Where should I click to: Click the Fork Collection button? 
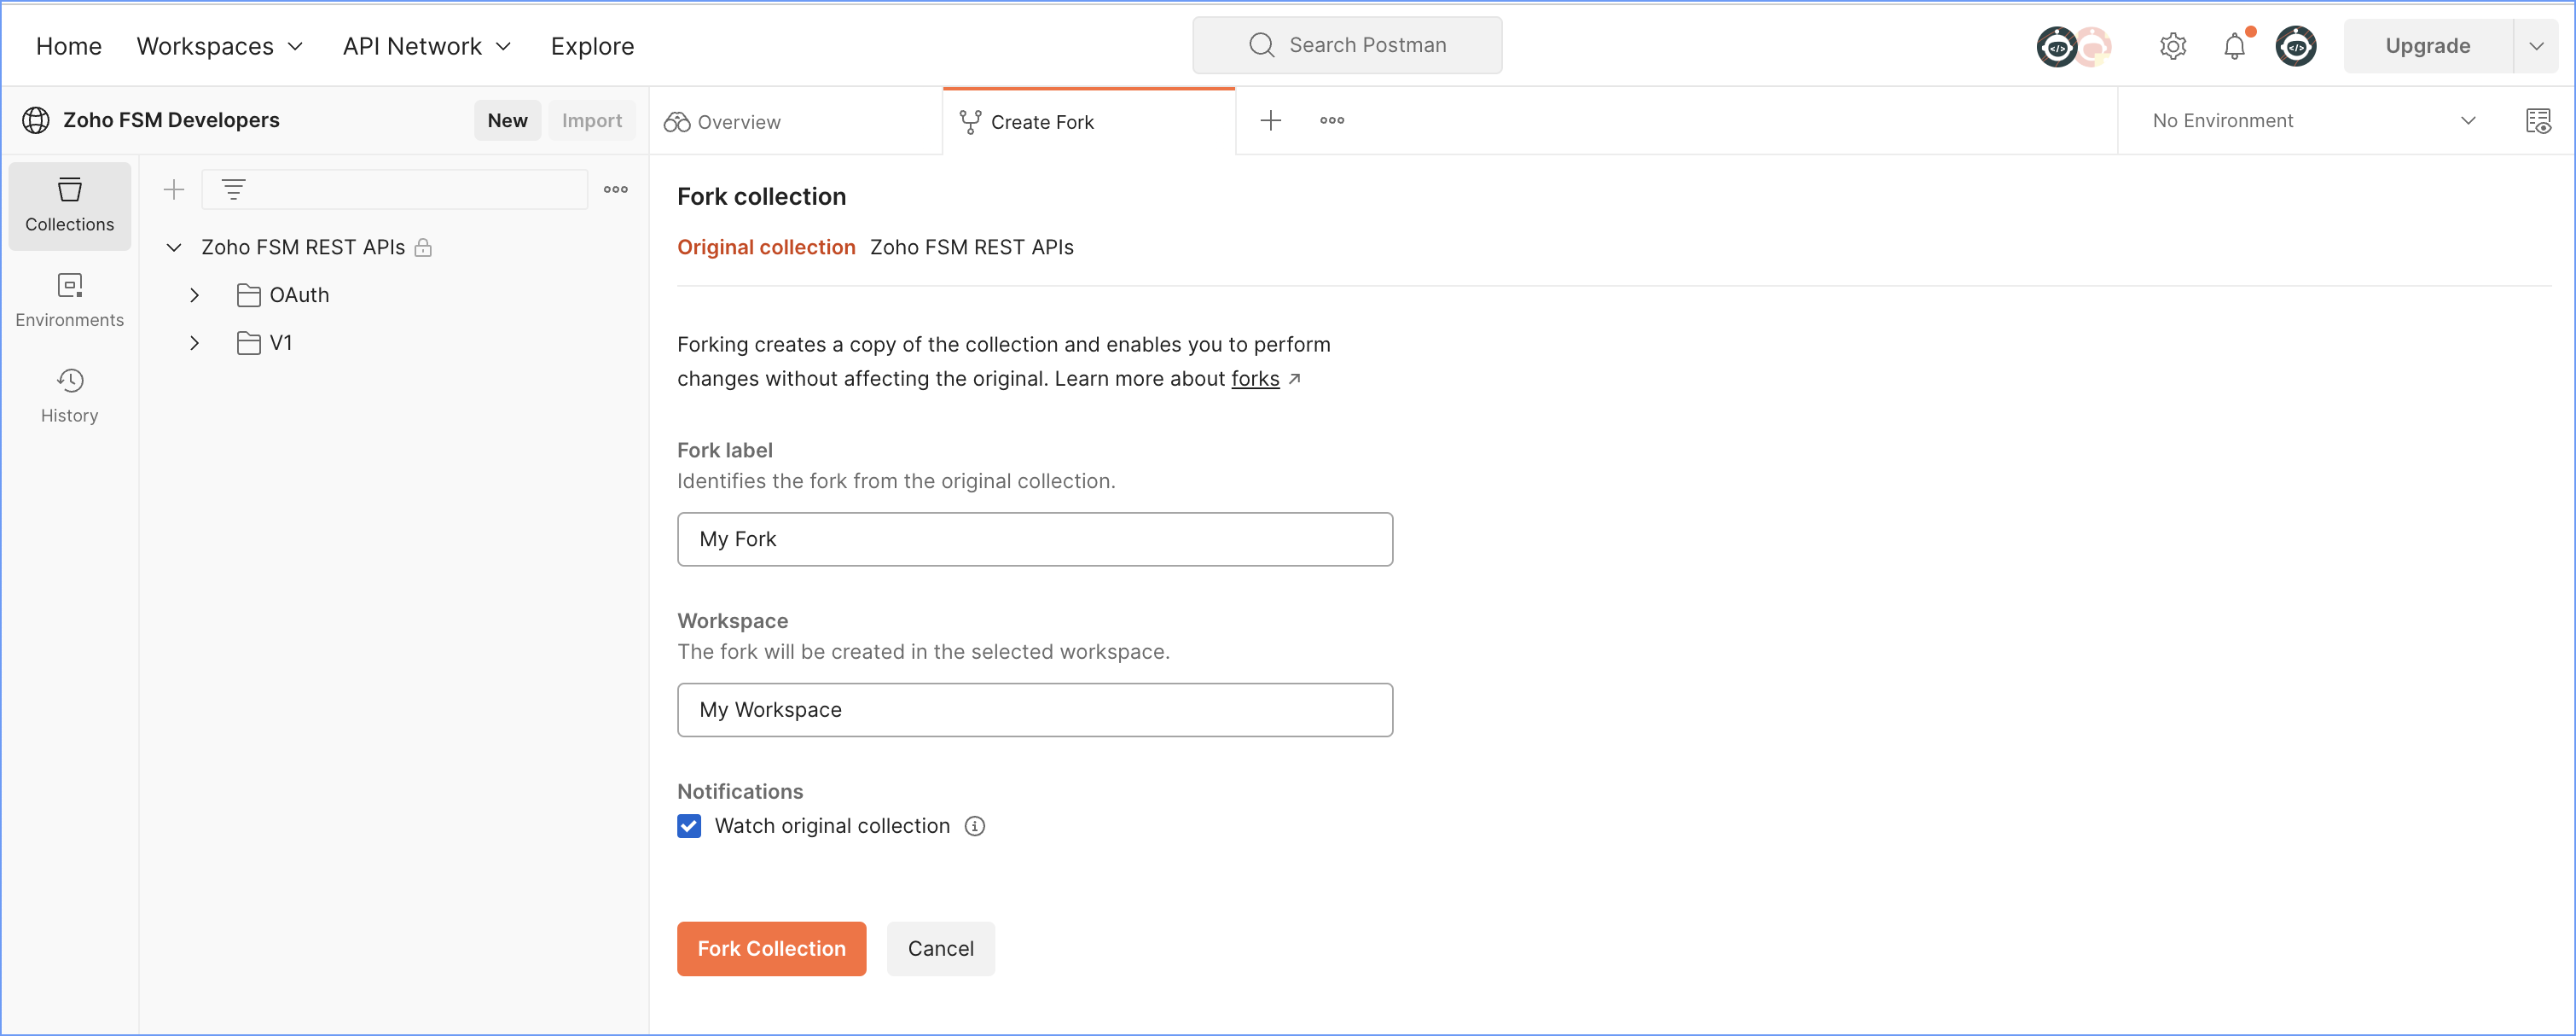click(x=771, y=948)
